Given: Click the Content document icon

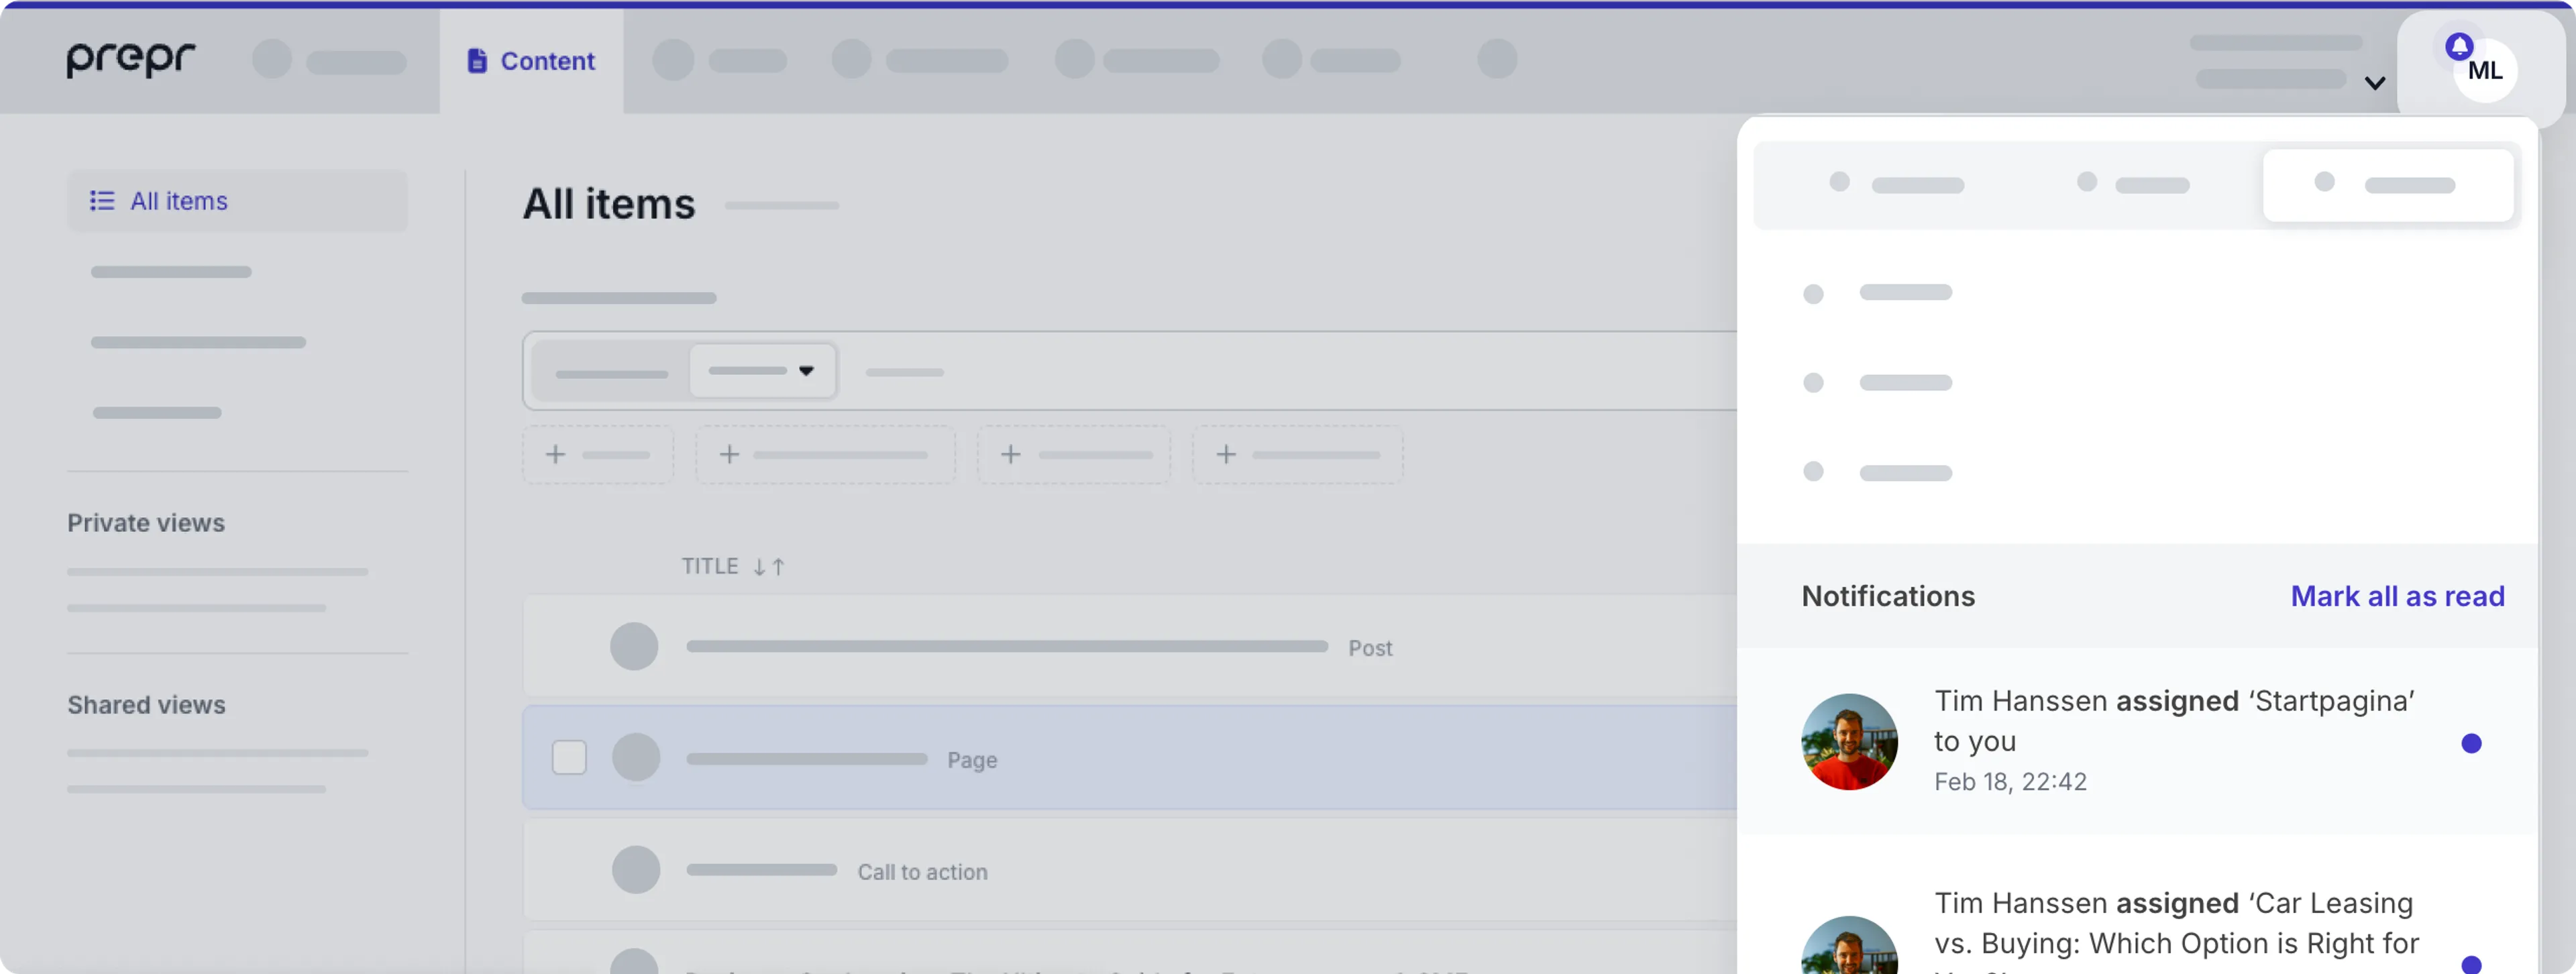Looking at the screenshot, I should (478, 61).
